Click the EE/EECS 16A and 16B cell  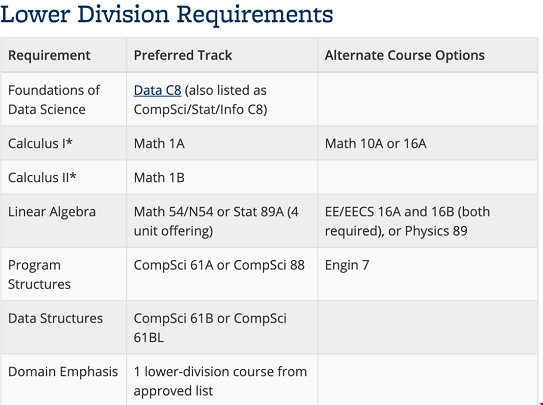click(427, 221)
